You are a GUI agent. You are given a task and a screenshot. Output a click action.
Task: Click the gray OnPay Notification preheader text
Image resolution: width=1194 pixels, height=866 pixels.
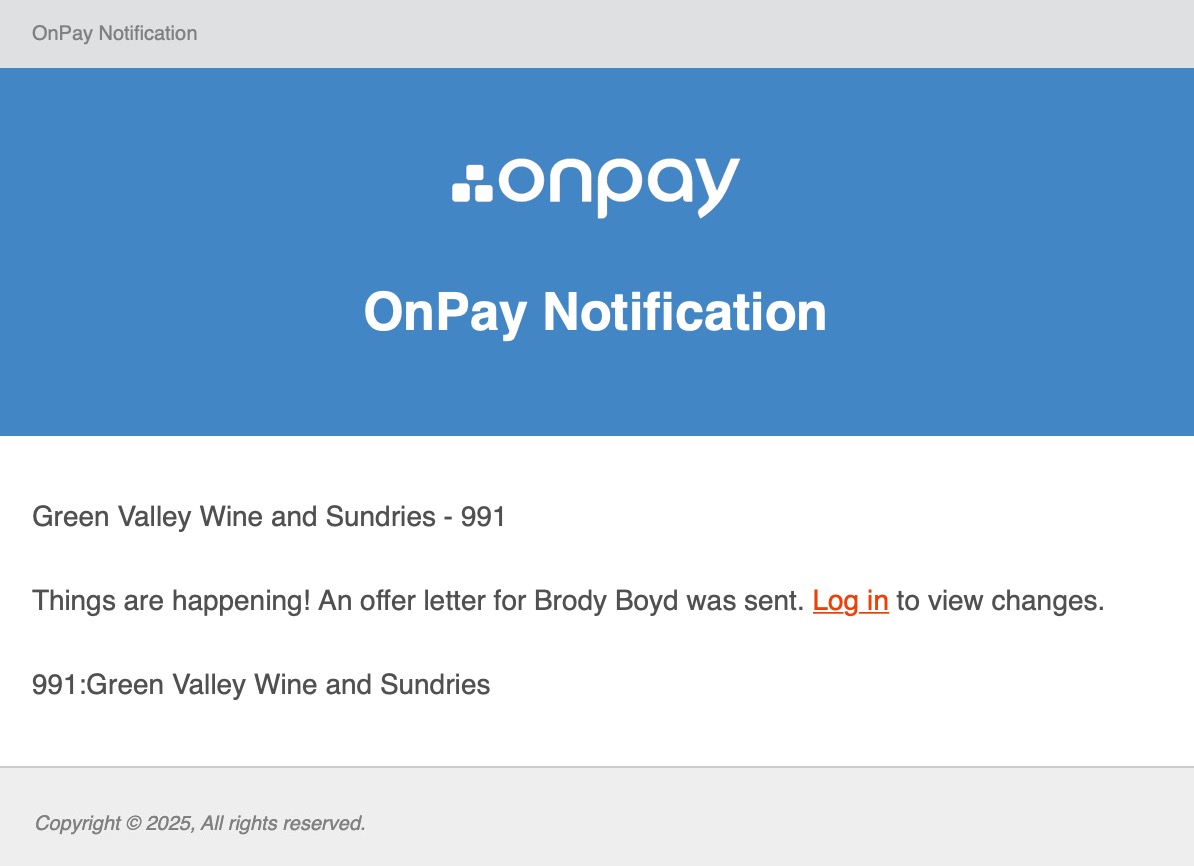tap(115, 33)
